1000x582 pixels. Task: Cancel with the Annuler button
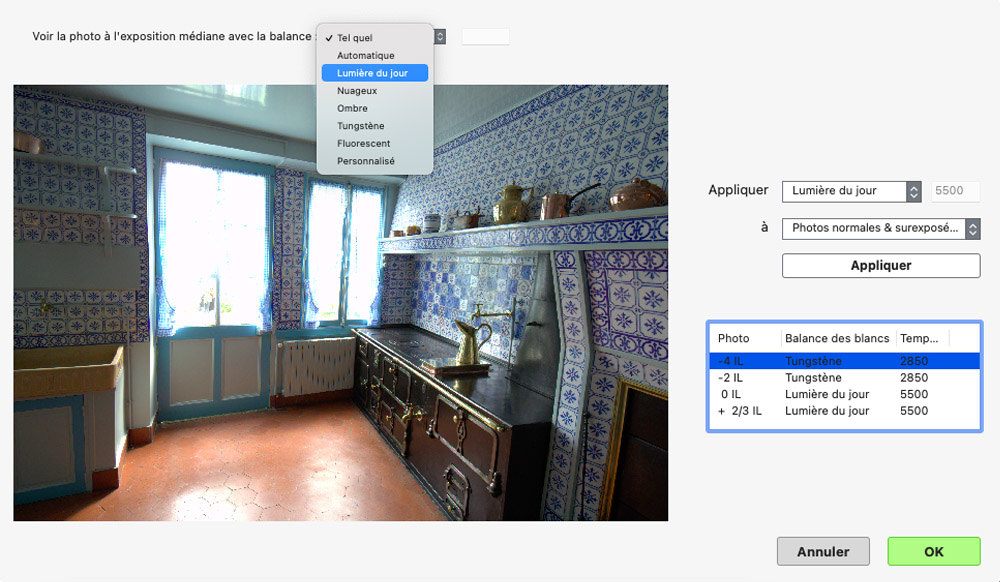click(823, 551)
